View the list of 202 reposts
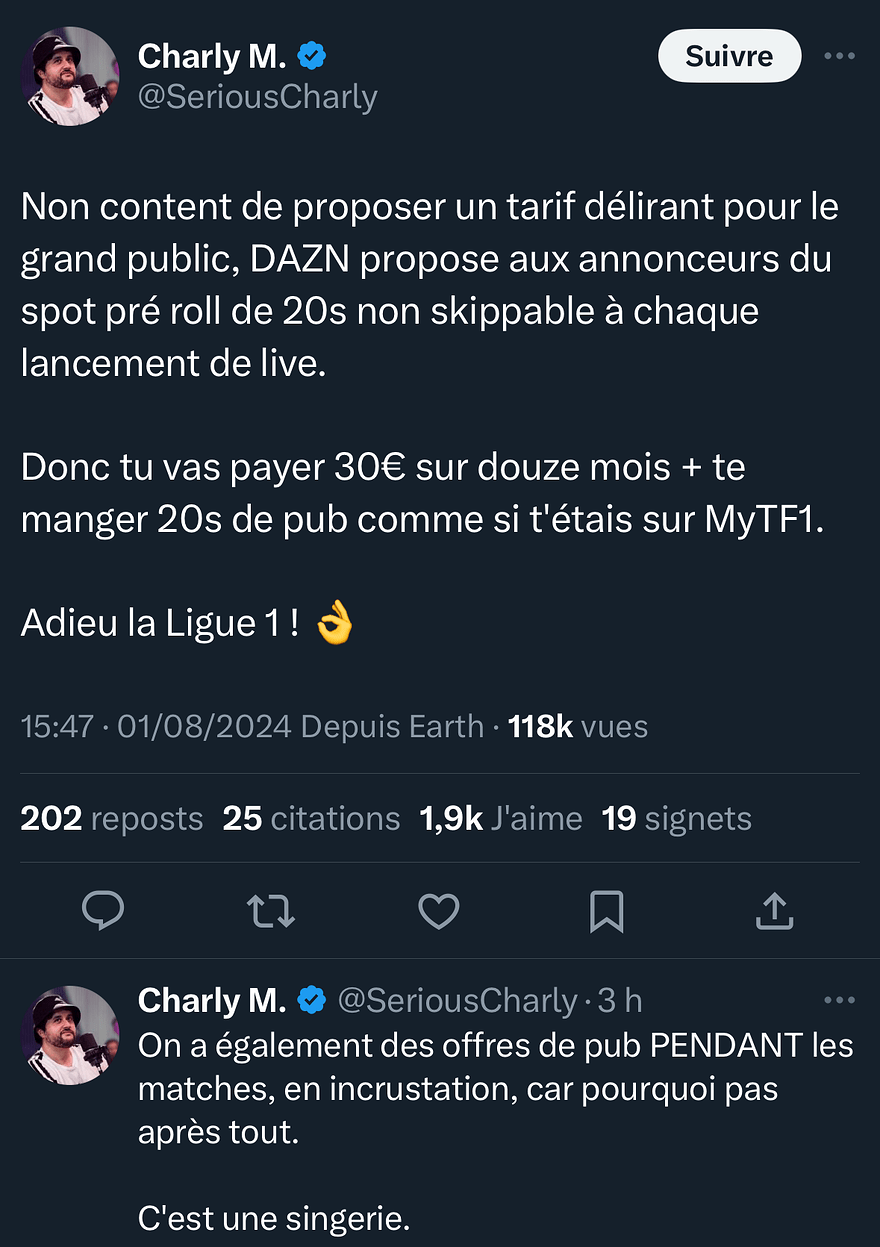 point(112,818)
